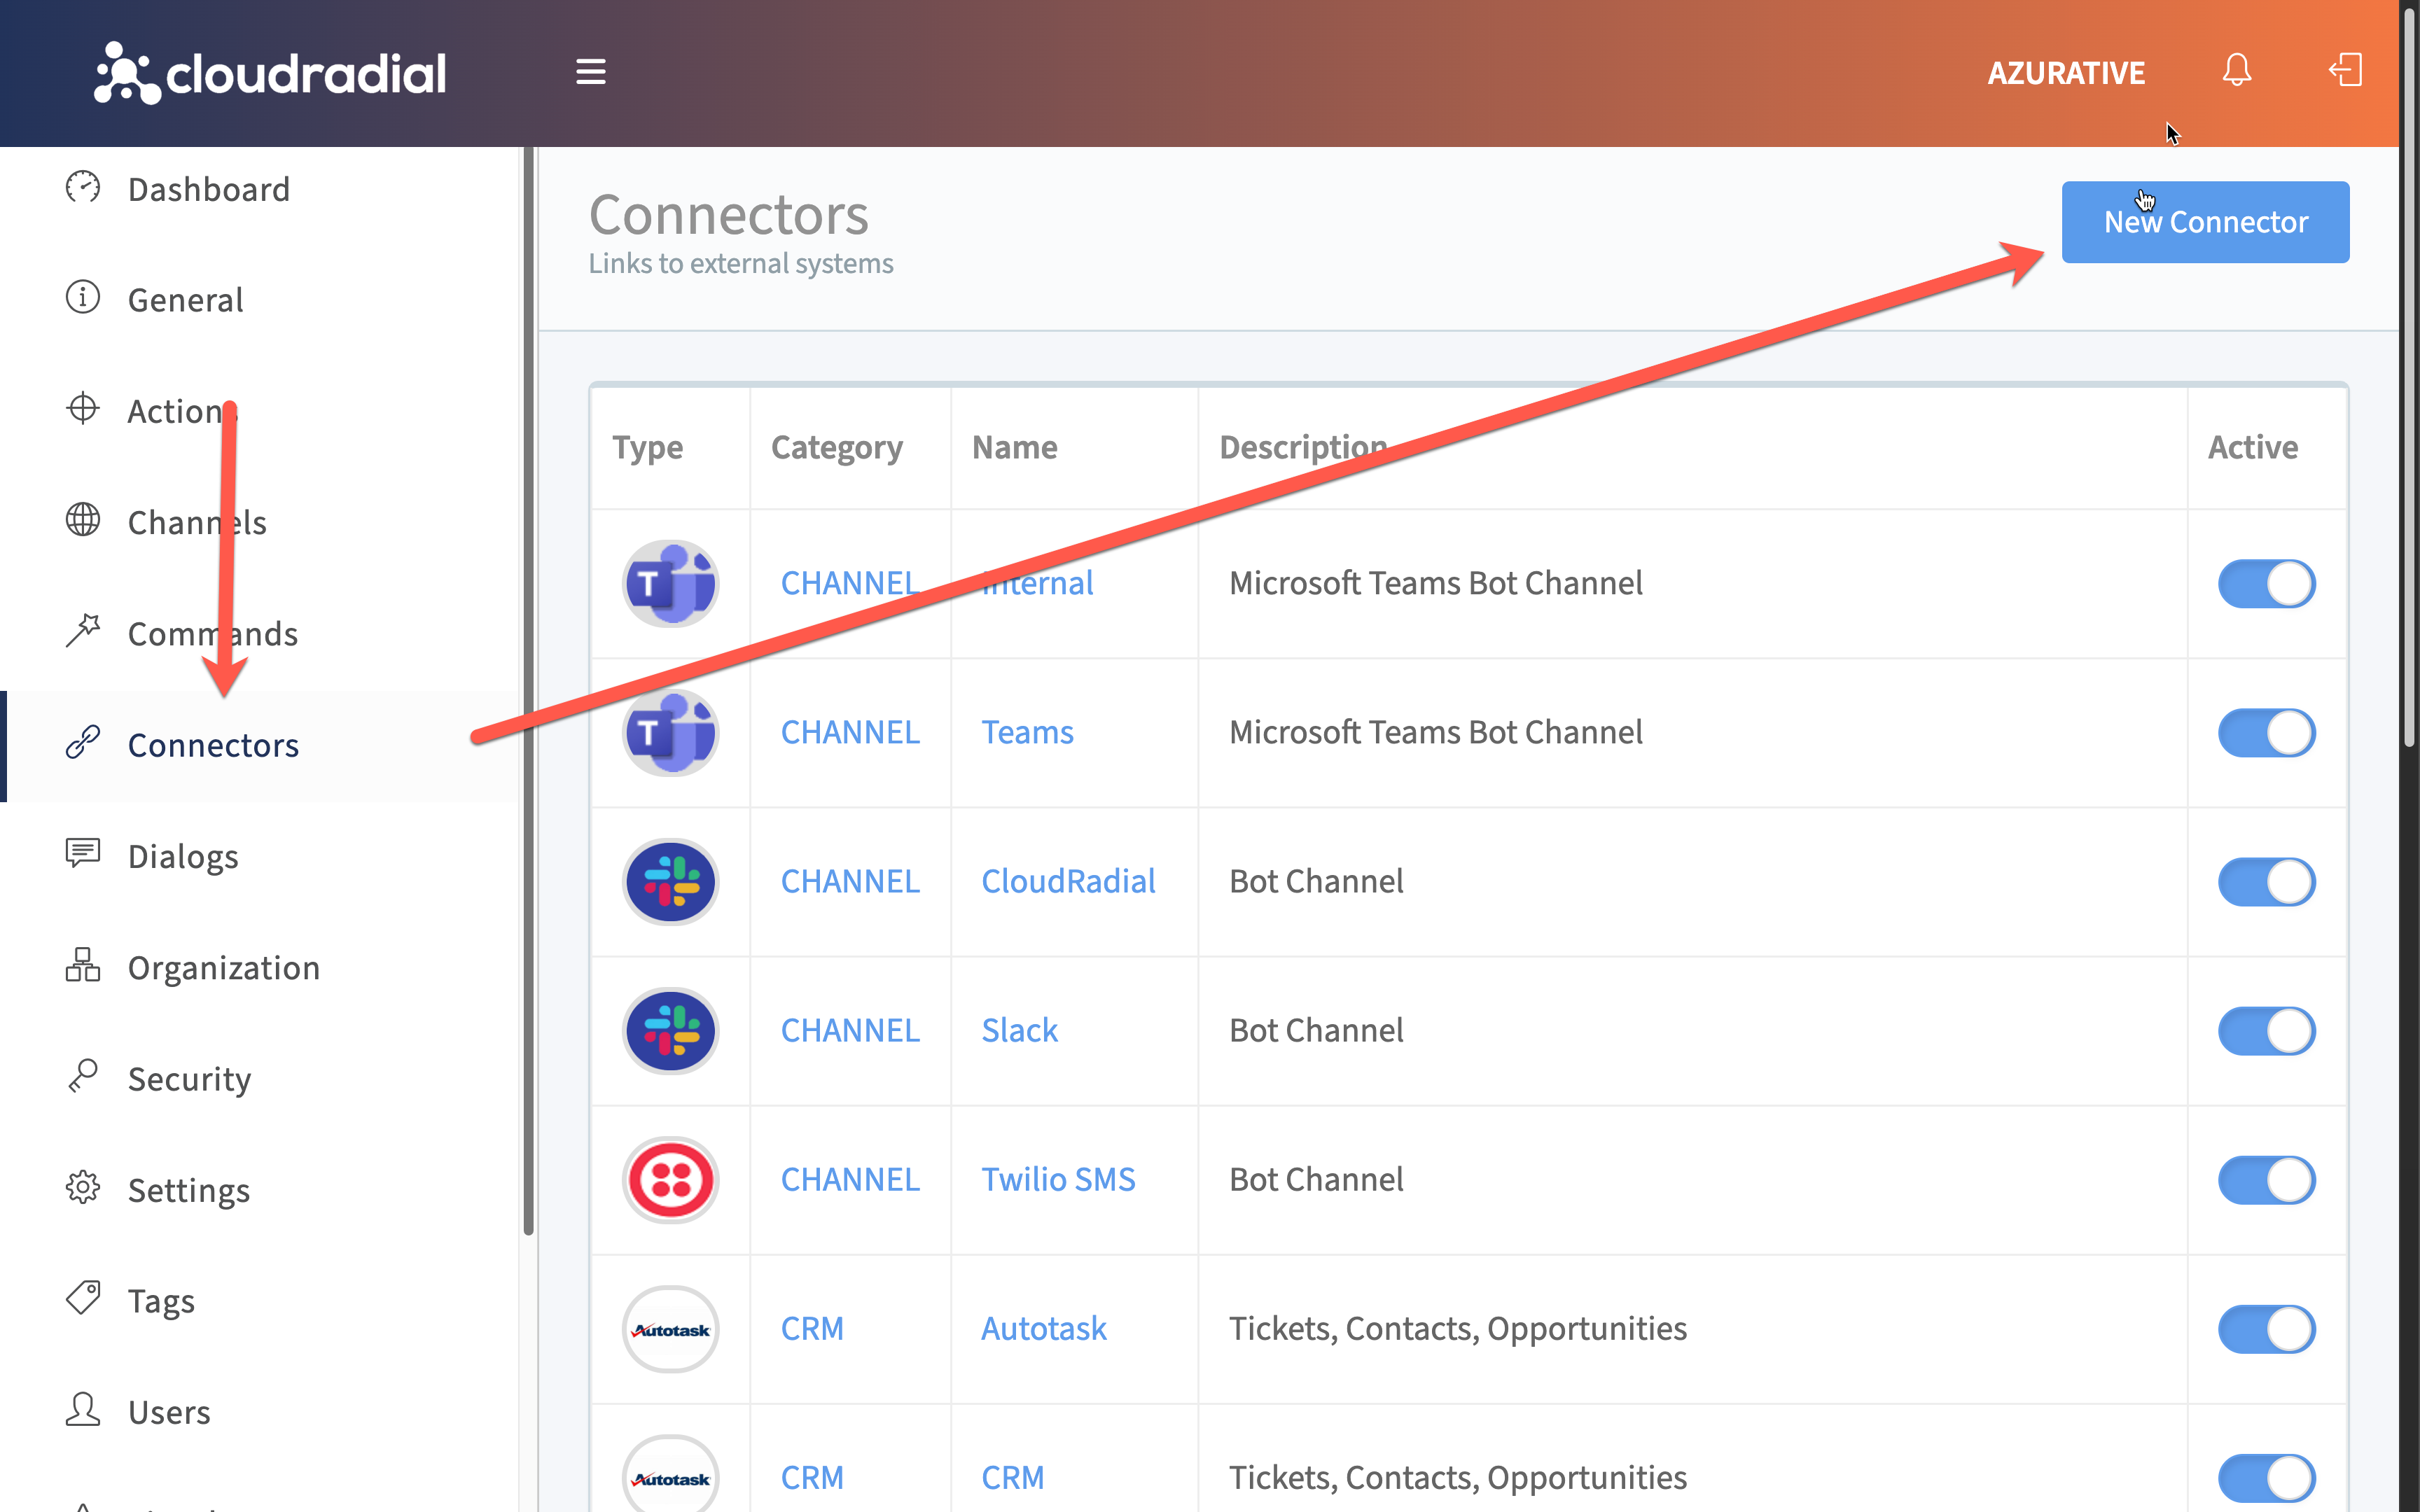
Task: Click CRM category in Autotask row
Action: (812, 1328)
